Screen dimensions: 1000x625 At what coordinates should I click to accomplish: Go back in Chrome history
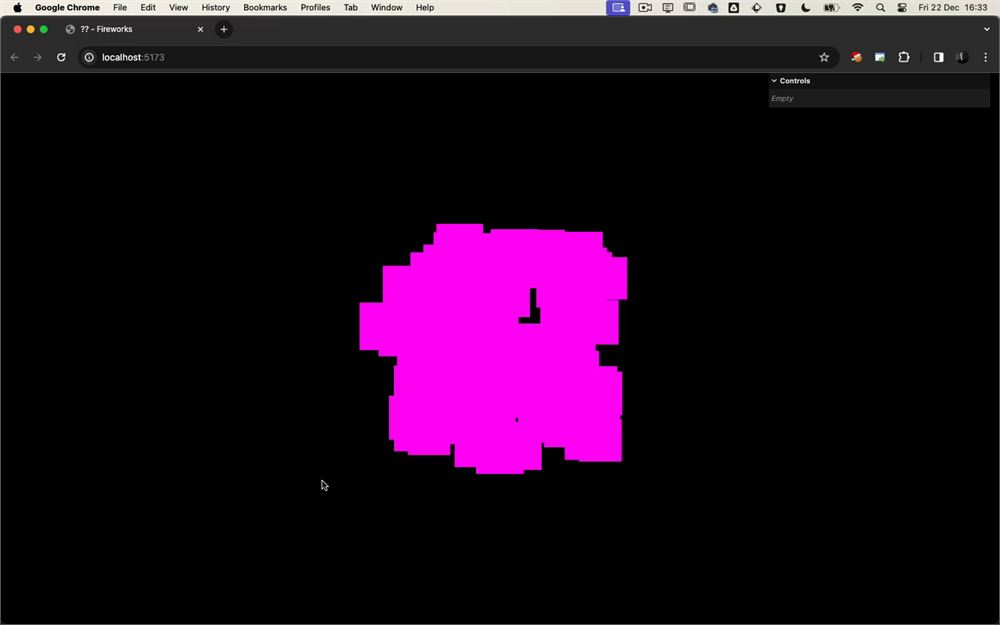15,57
